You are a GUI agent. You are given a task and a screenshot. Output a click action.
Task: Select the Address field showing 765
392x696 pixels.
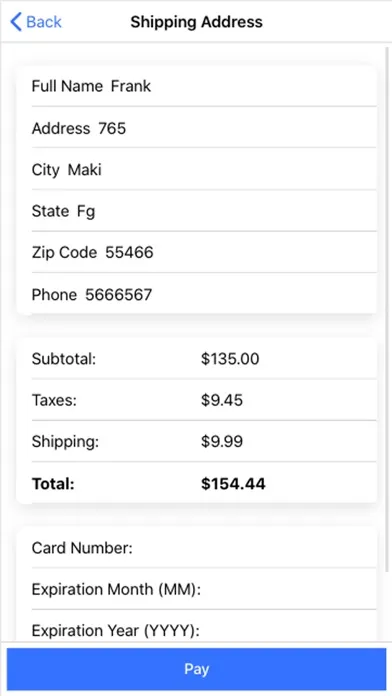(204, 128)
